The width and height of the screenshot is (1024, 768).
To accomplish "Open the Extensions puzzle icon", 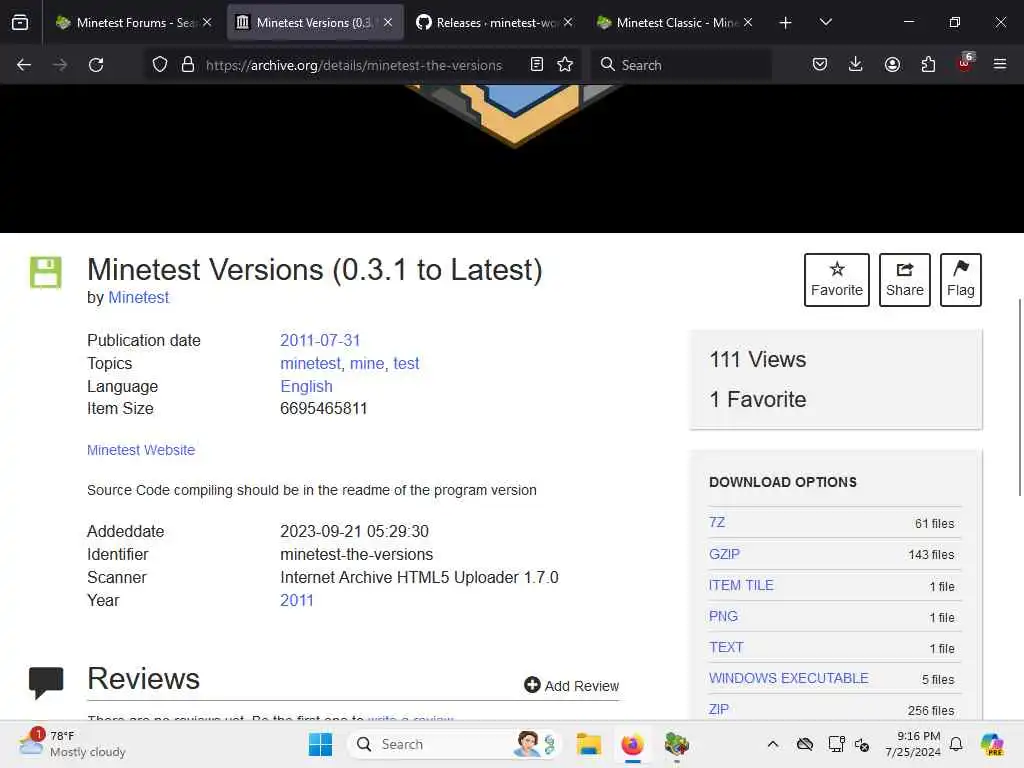I will pos(928,64).
